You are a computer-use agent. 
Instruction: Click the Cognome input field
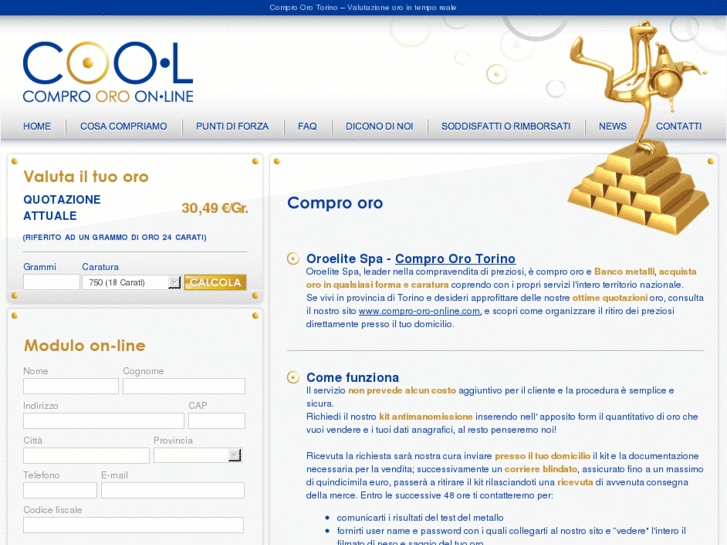[x=184, y=386]
